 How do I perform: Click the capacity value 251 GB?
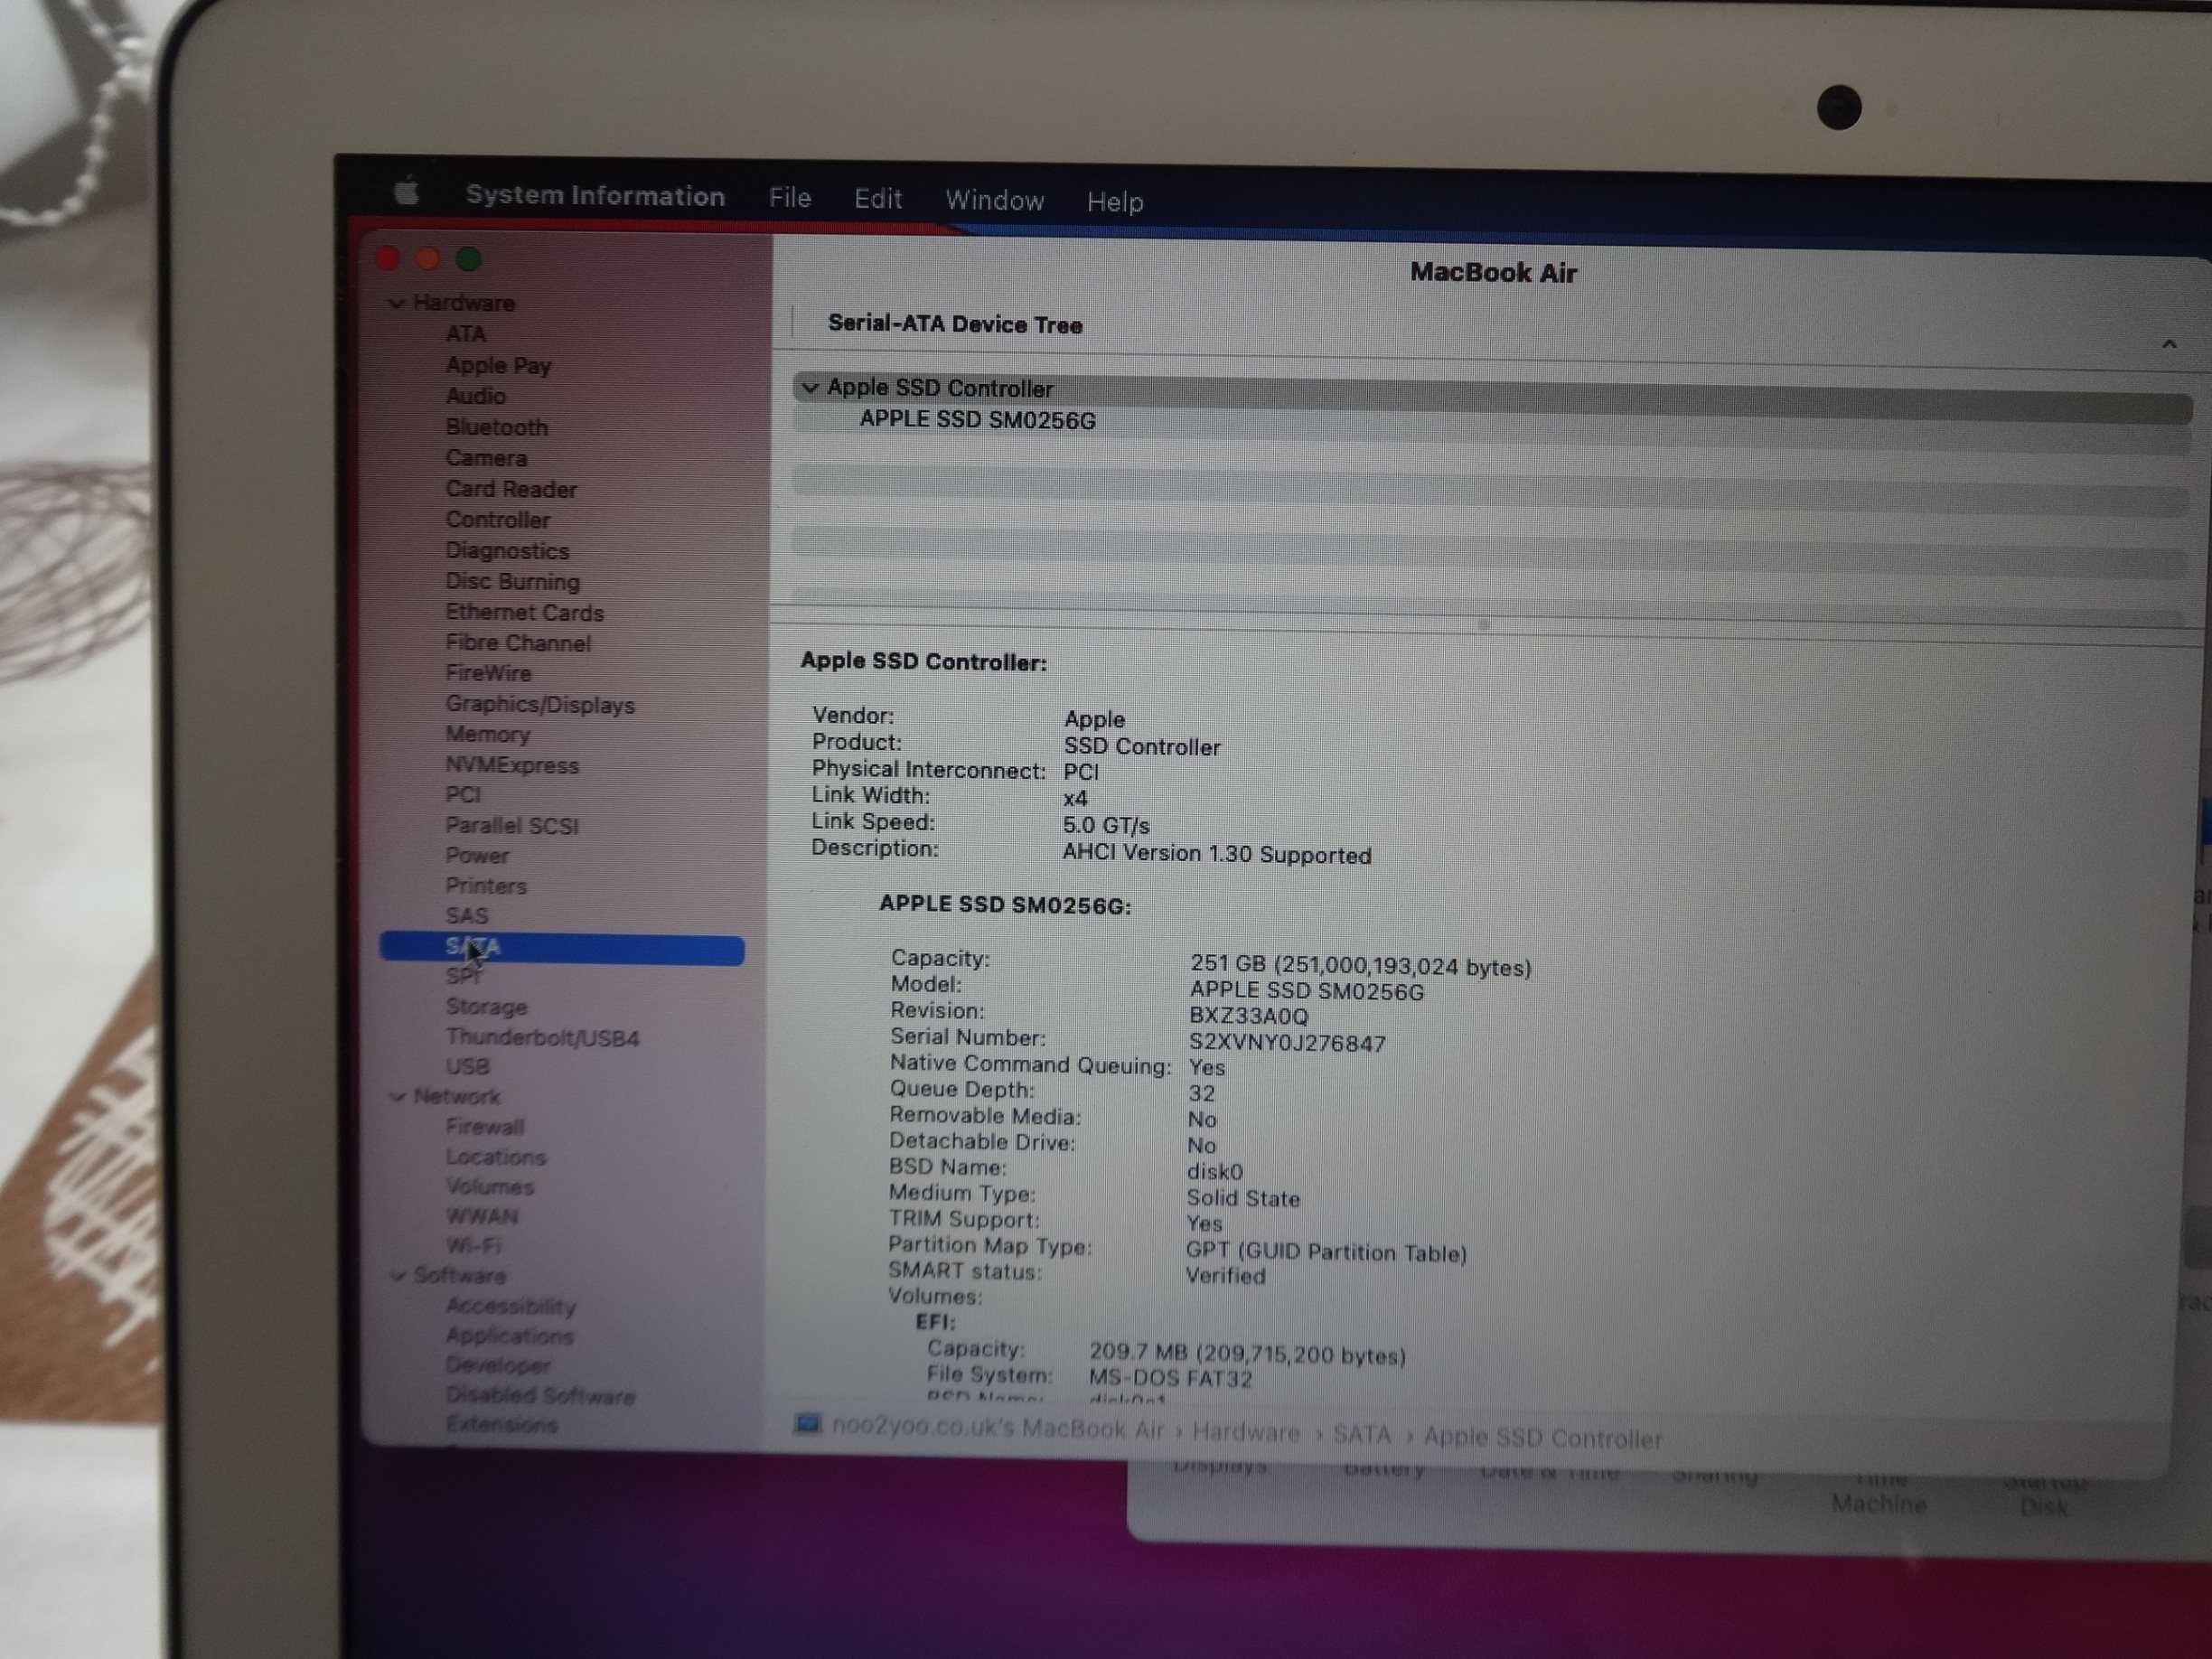1360,966
